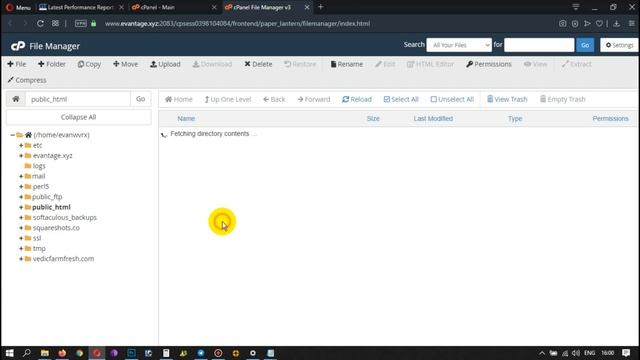Open the Opera Menu
Viewport: 640px width, 360px height.
tap(18, 7)
